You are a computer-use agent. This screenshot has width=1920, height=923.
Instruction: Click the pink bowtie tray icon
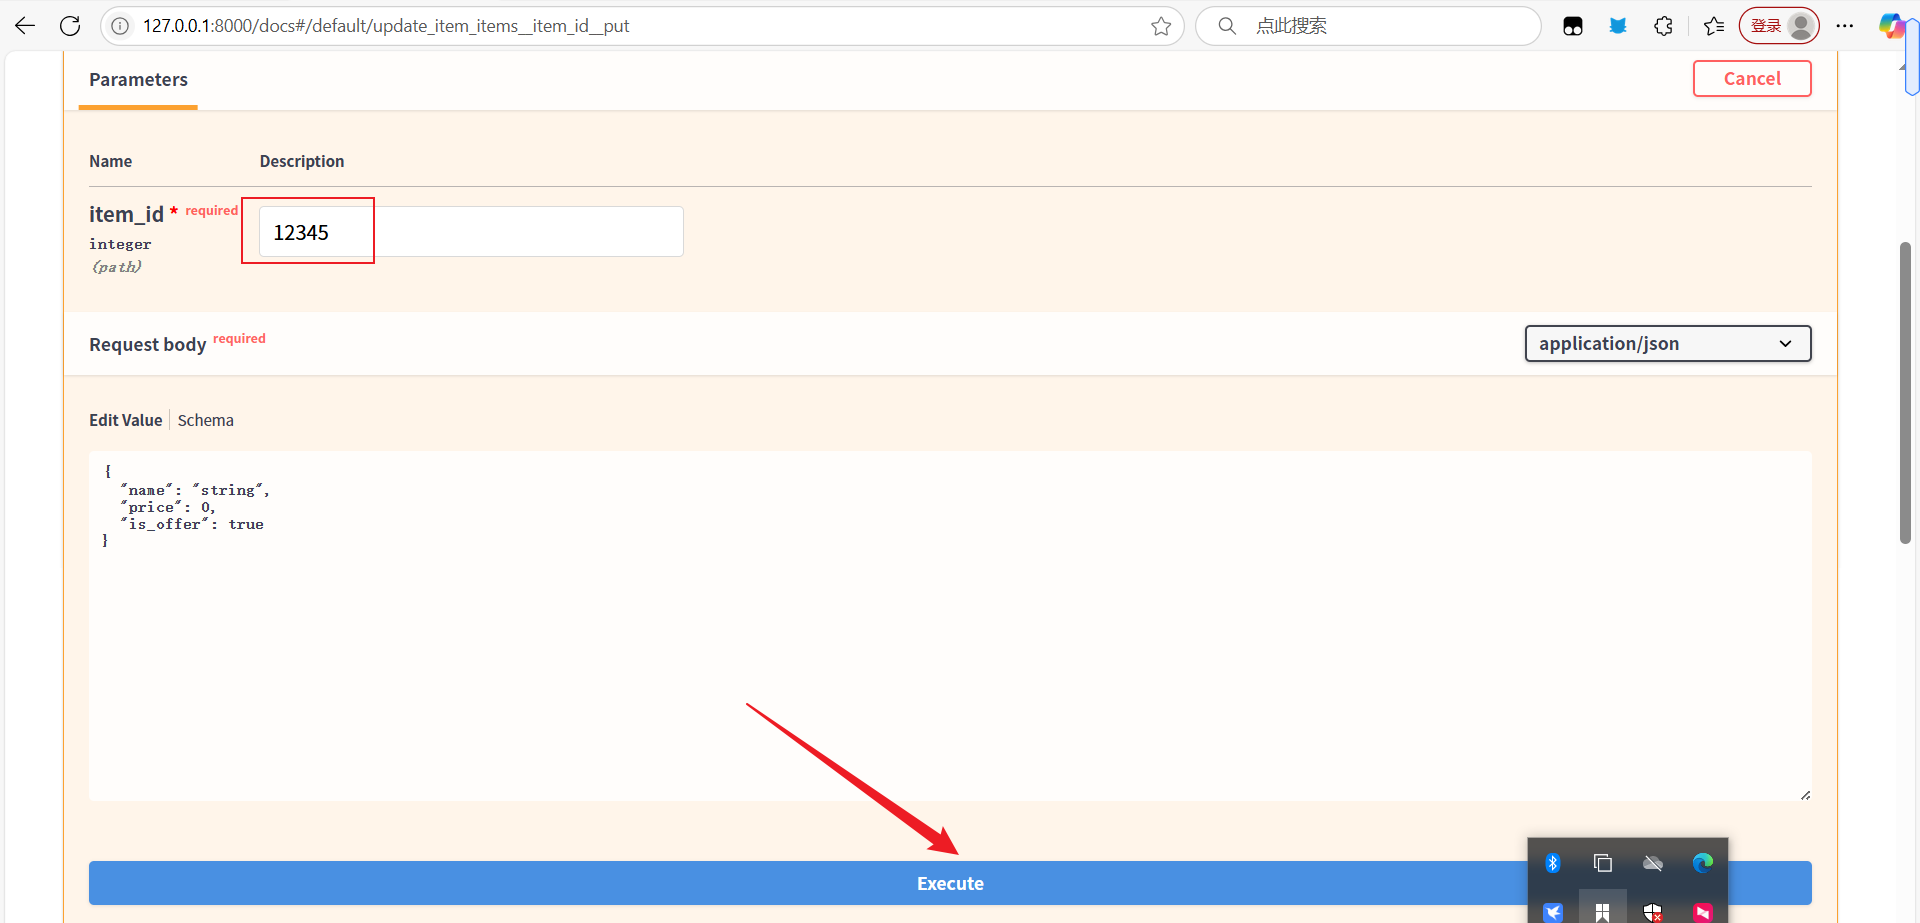(1703, 912)
